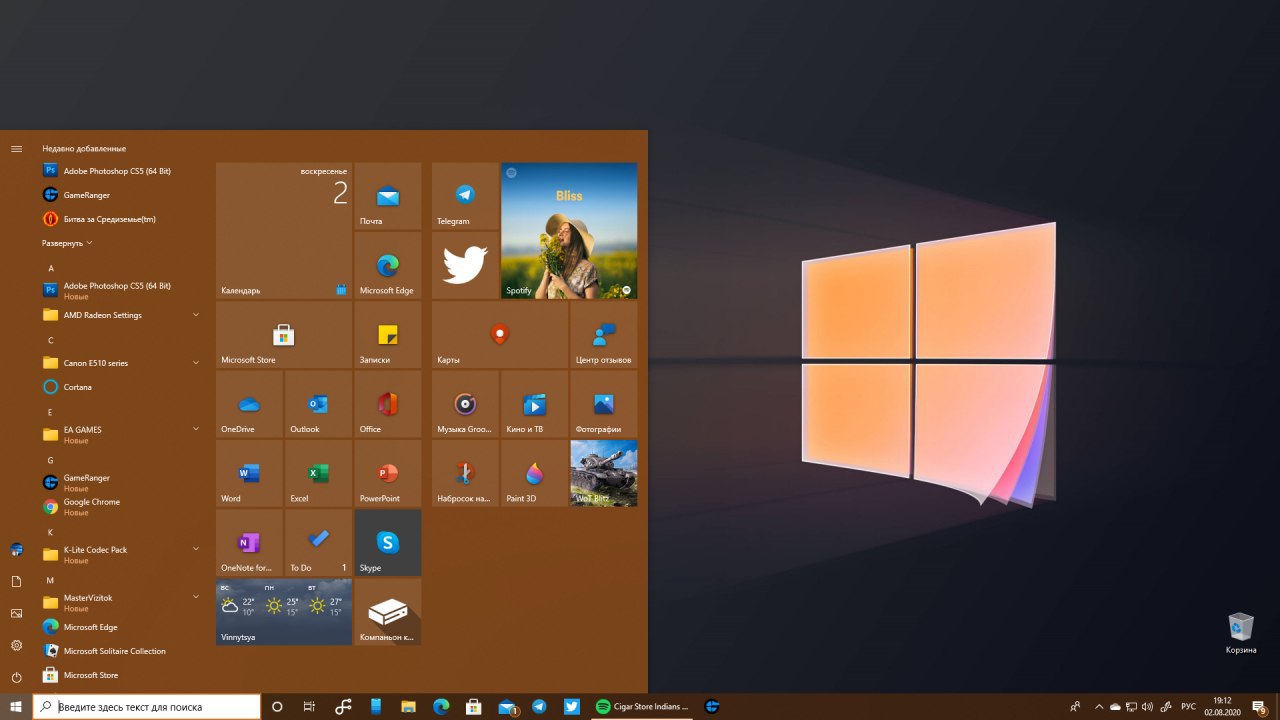Open the notification center icon
Image resolution: width=1280 pixels, height=720 pixels.
1259,707
